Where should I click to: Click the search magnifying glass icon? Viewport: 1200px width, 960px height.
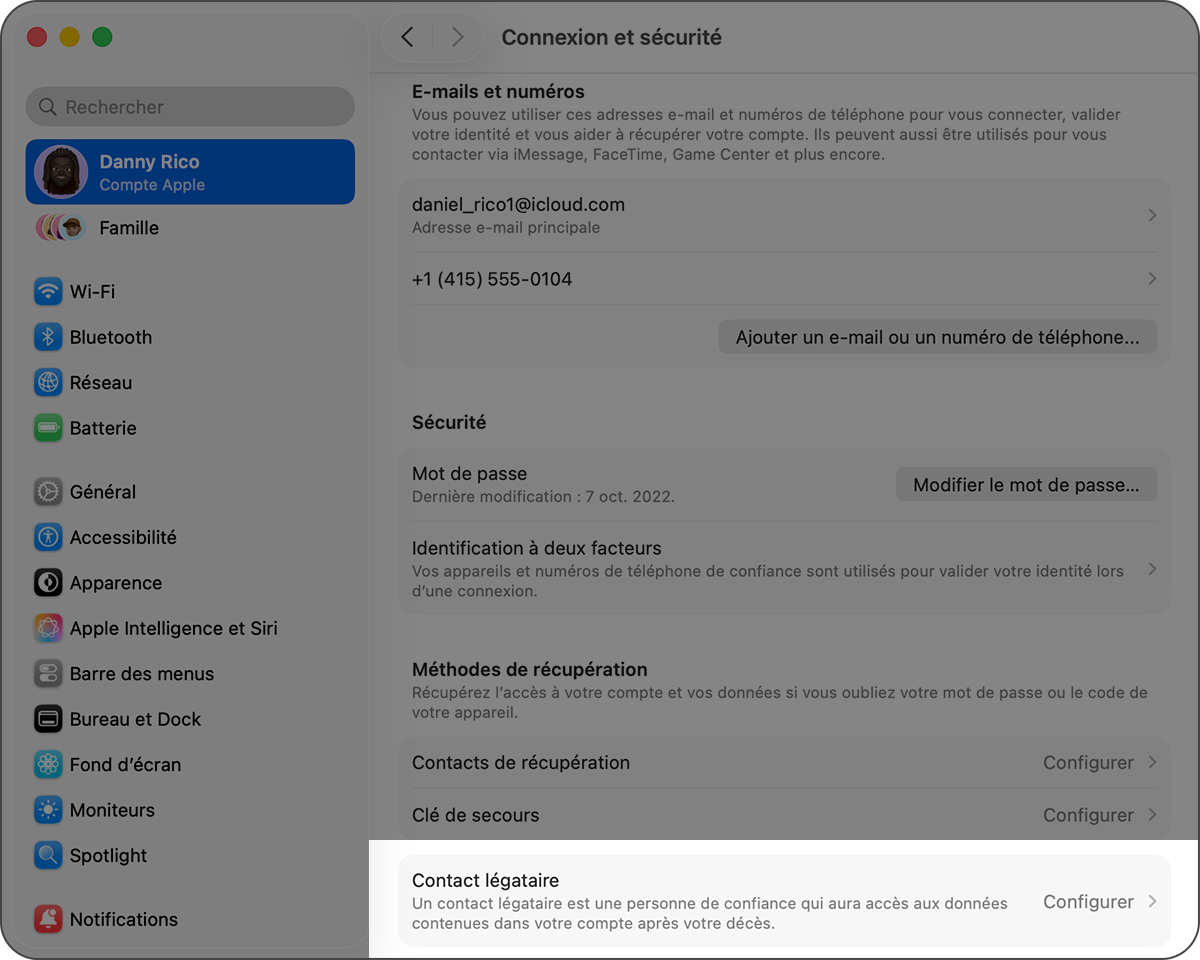pyautogui.click(x=47, y=107)
